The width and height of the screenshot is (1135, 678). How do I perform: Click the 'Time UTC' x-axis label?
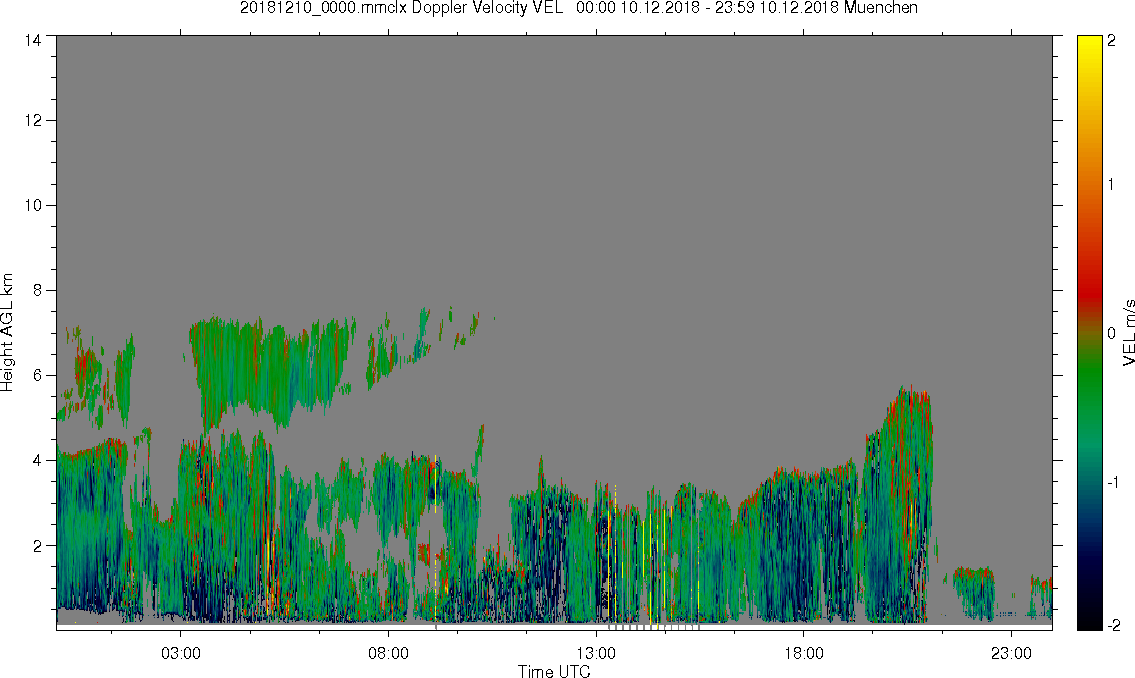(554, 671)
